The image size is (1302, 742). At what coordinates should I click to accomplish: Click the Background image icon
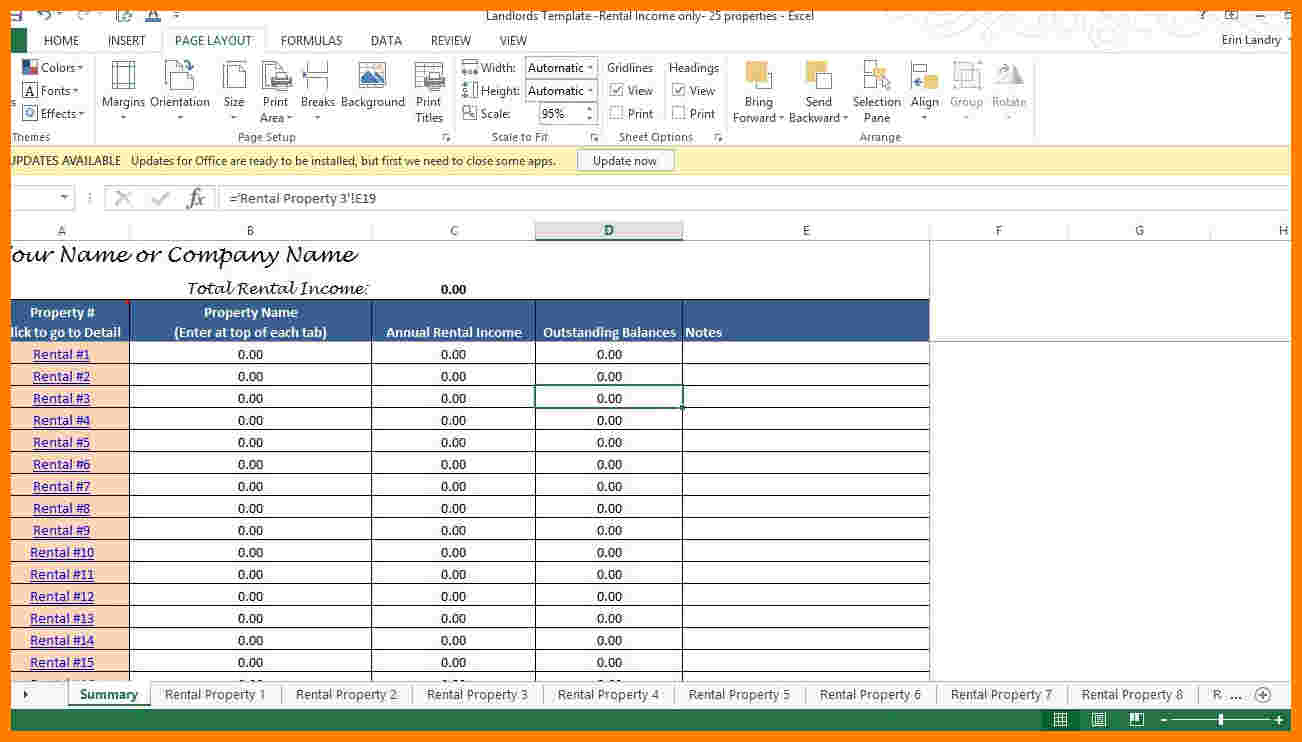click(372, 77)
